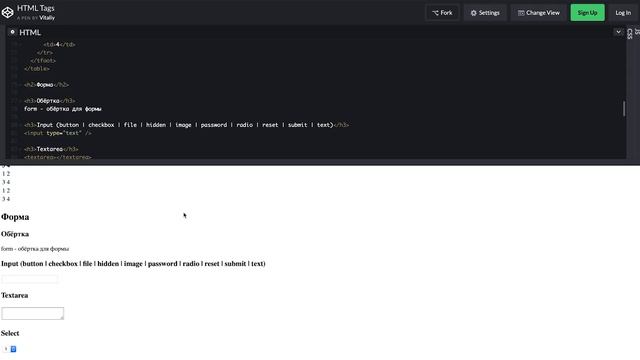Click the HTML Tags pen title
Image resolution: width=640 pixels, height=360 pixels.
click(36, 8)
